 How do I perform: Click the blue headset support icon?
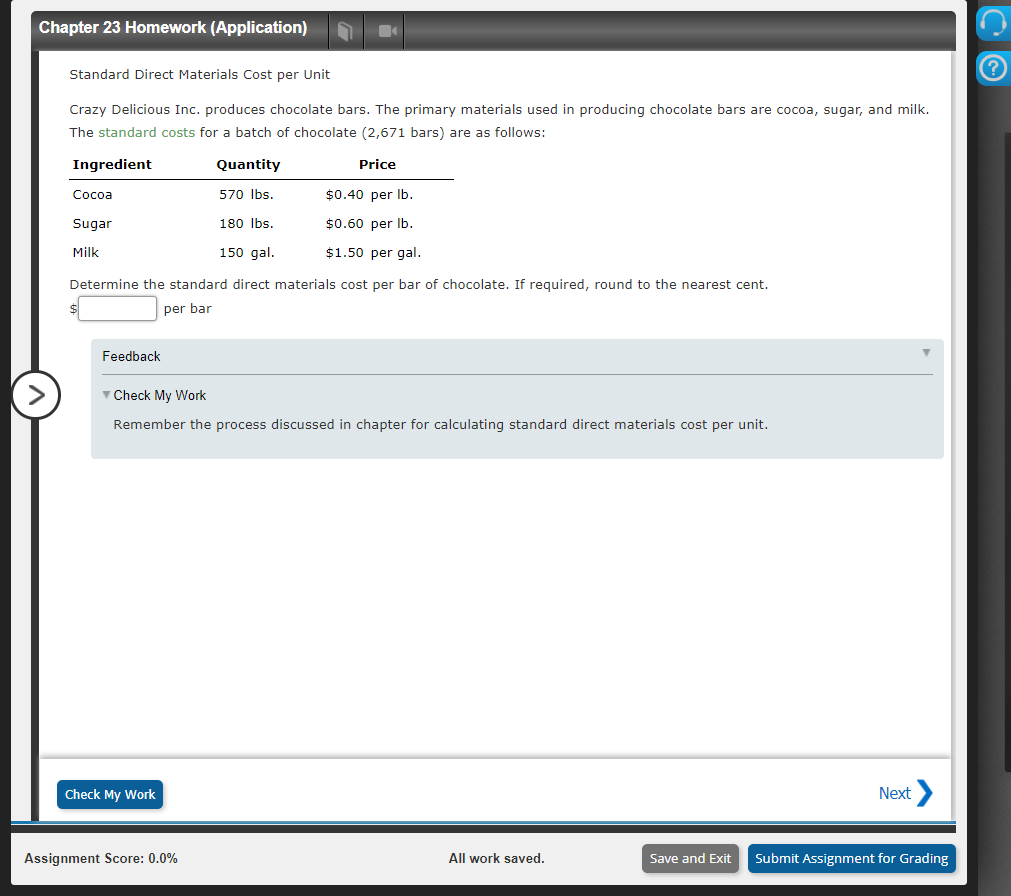coord(991,22)
